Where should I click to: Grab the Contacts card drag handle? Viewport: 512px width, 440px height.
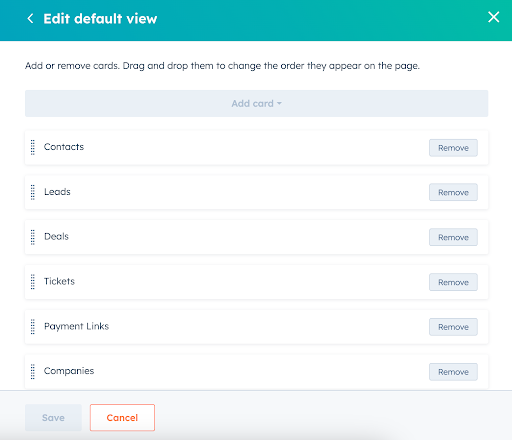tap(33, 147)
